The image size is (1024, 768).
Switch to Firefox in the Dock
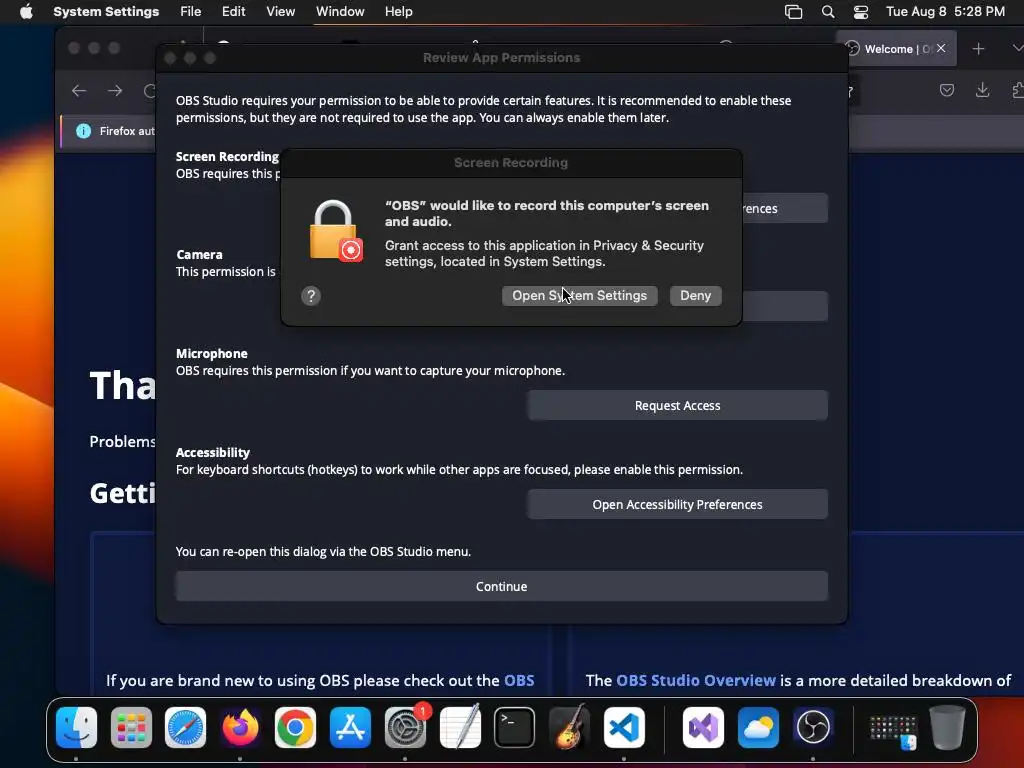[x=240, y=727]
